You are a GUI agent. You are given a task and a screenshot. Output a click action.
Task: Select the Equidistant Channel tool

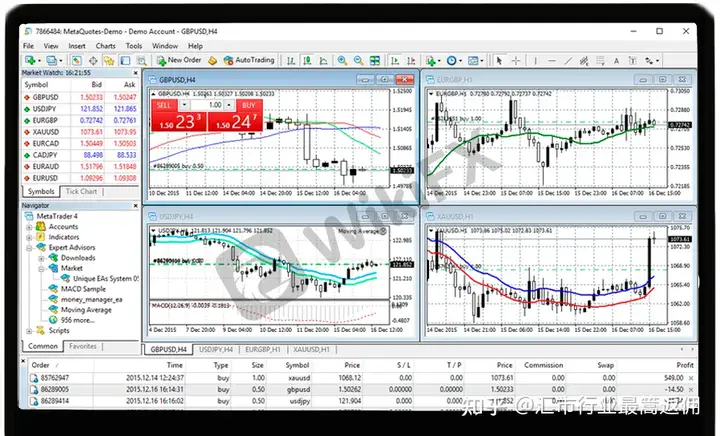point(584,61)
